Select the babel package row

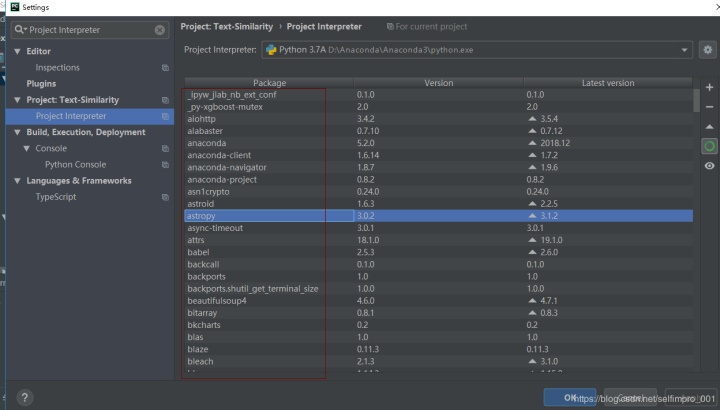pyautogui.click(x=439, y=252)
